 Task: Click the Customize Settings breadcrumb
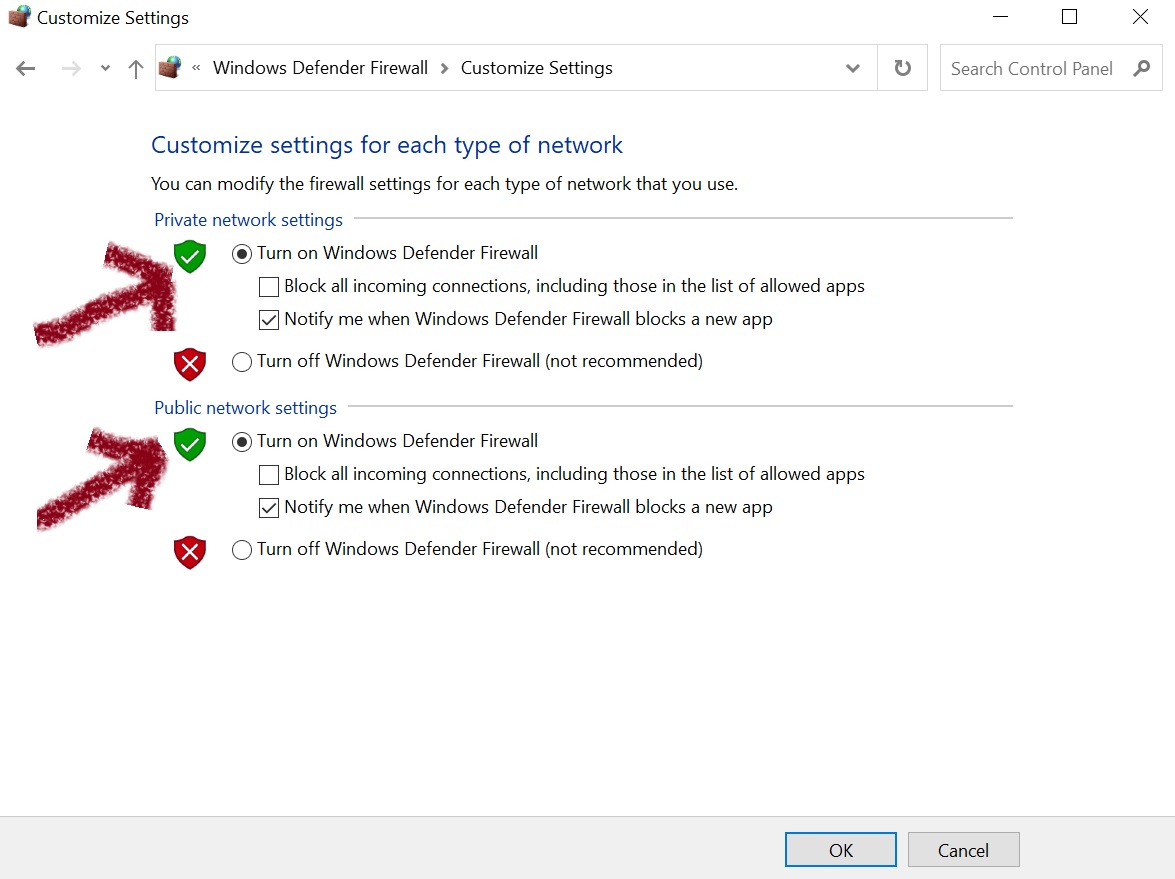537,67
